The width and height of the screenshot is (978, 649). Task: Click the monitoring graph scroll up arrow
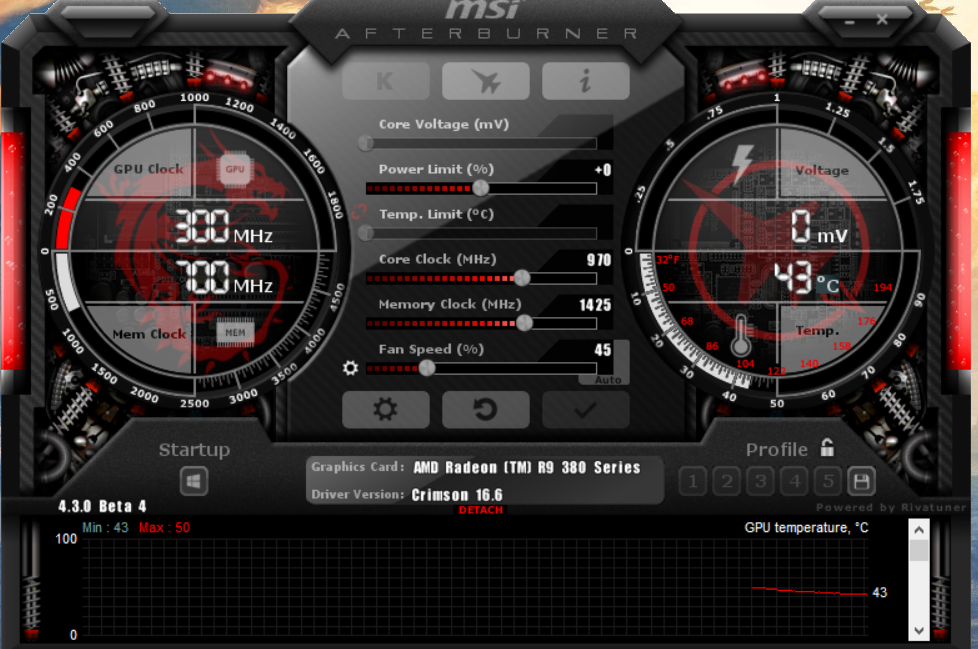(919, 531)
